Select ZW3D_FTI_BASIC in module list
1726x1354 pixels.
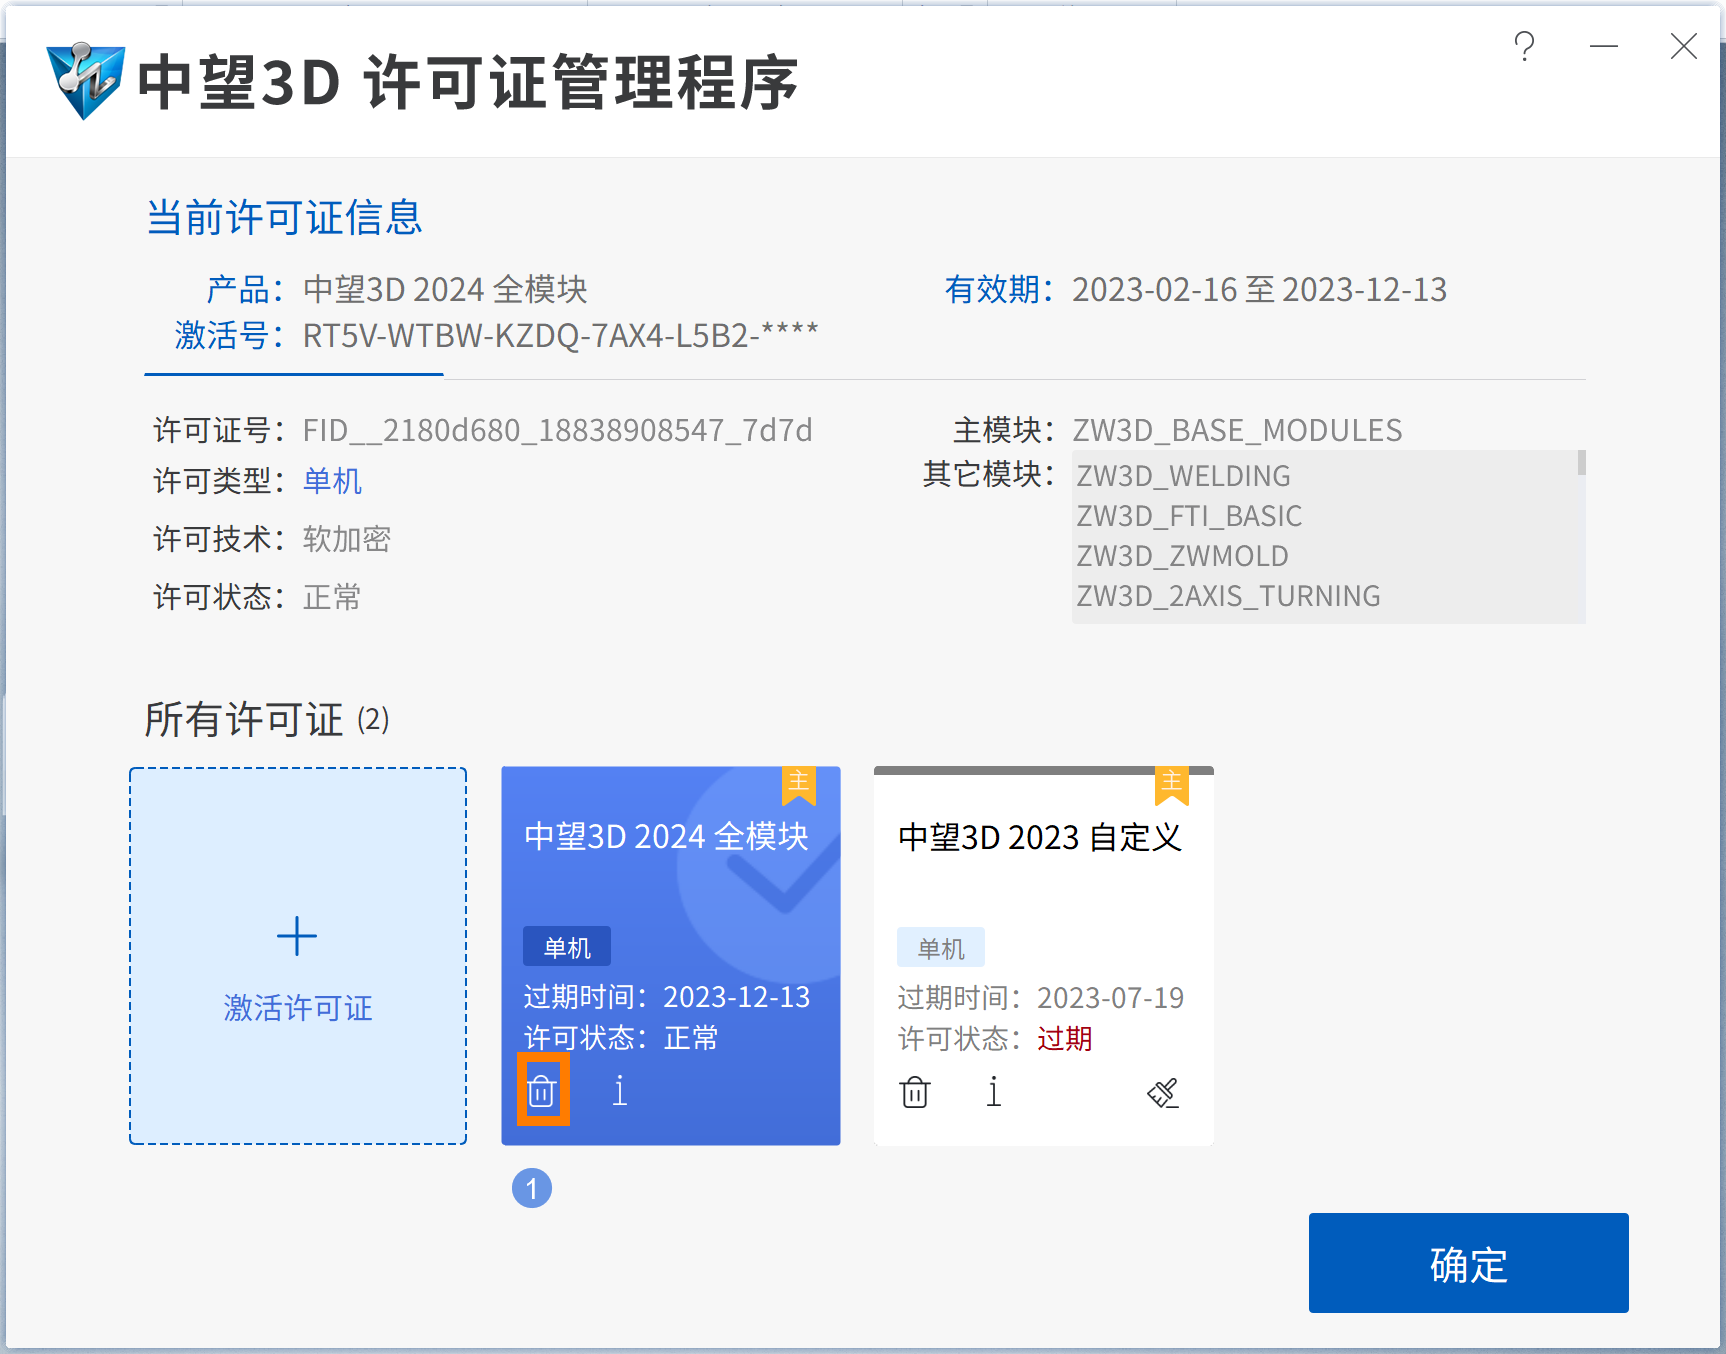click(1189, 516)
